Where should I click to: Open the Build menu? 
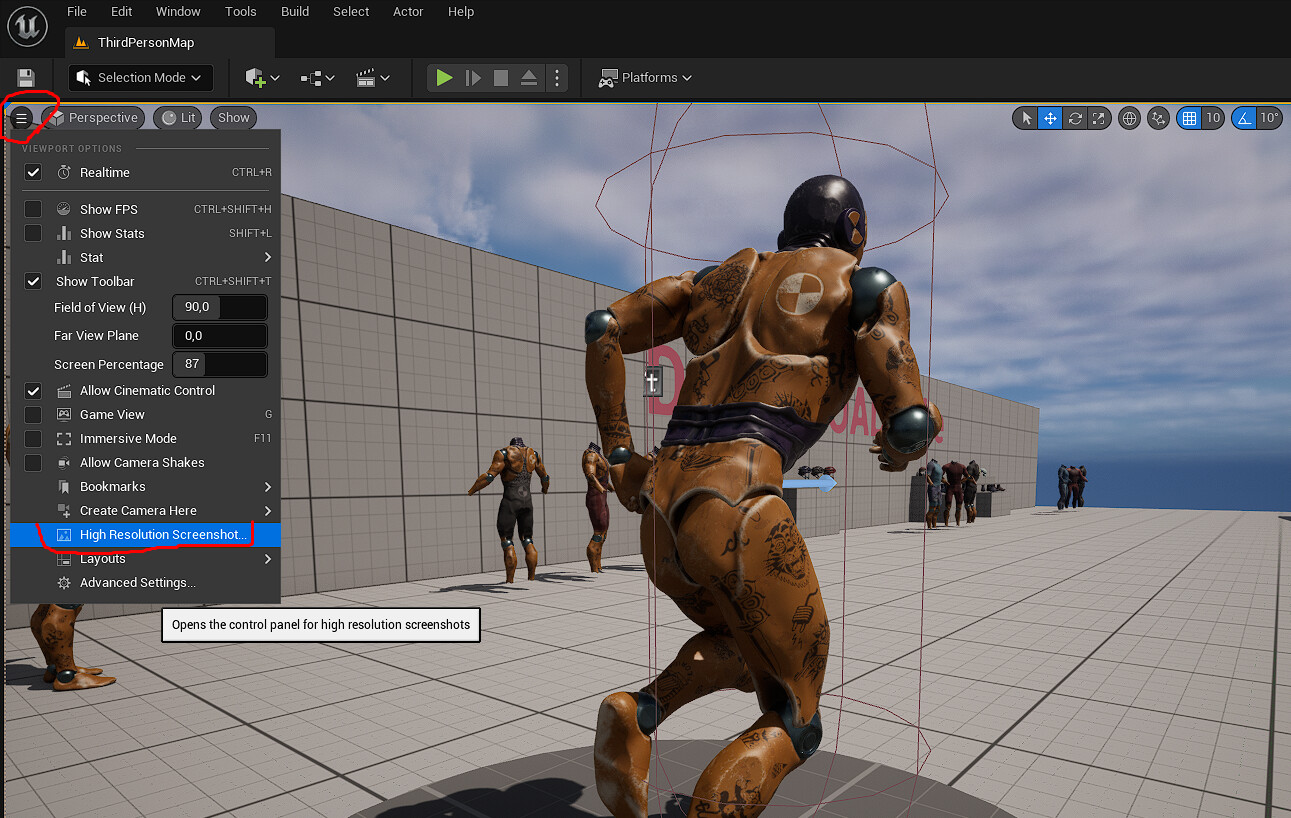tap(295, 12)
